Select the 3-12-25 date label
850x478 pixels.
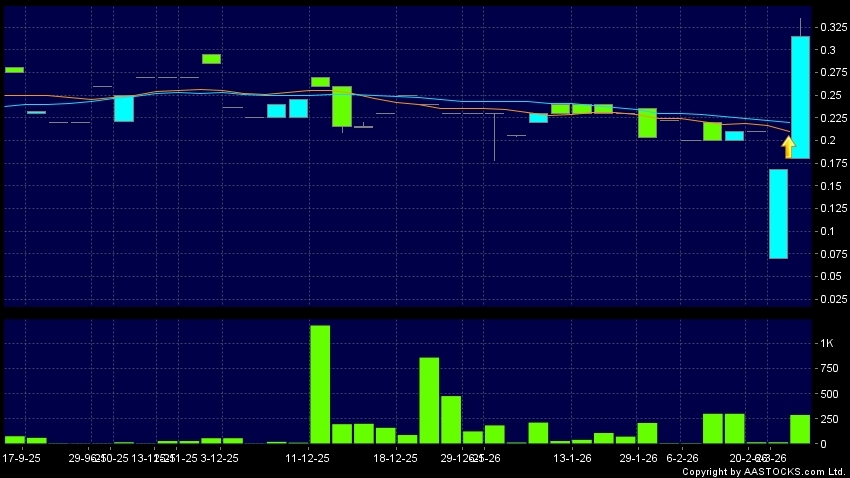point(219,458)
